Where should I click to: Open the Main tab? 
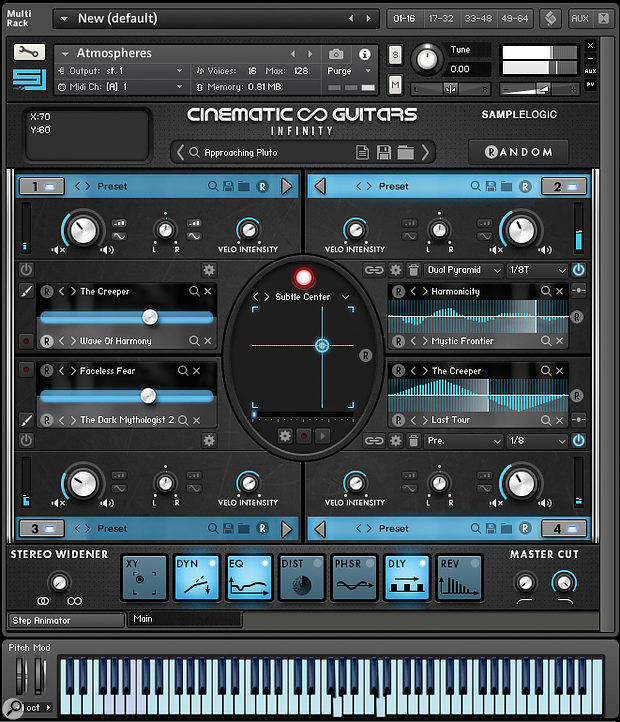point(185,619)
